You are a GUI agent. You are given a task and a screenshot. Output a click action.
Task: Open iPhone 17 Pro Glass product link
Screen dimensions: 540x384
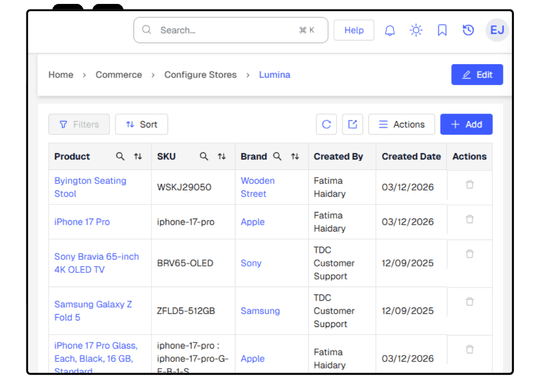96,358
